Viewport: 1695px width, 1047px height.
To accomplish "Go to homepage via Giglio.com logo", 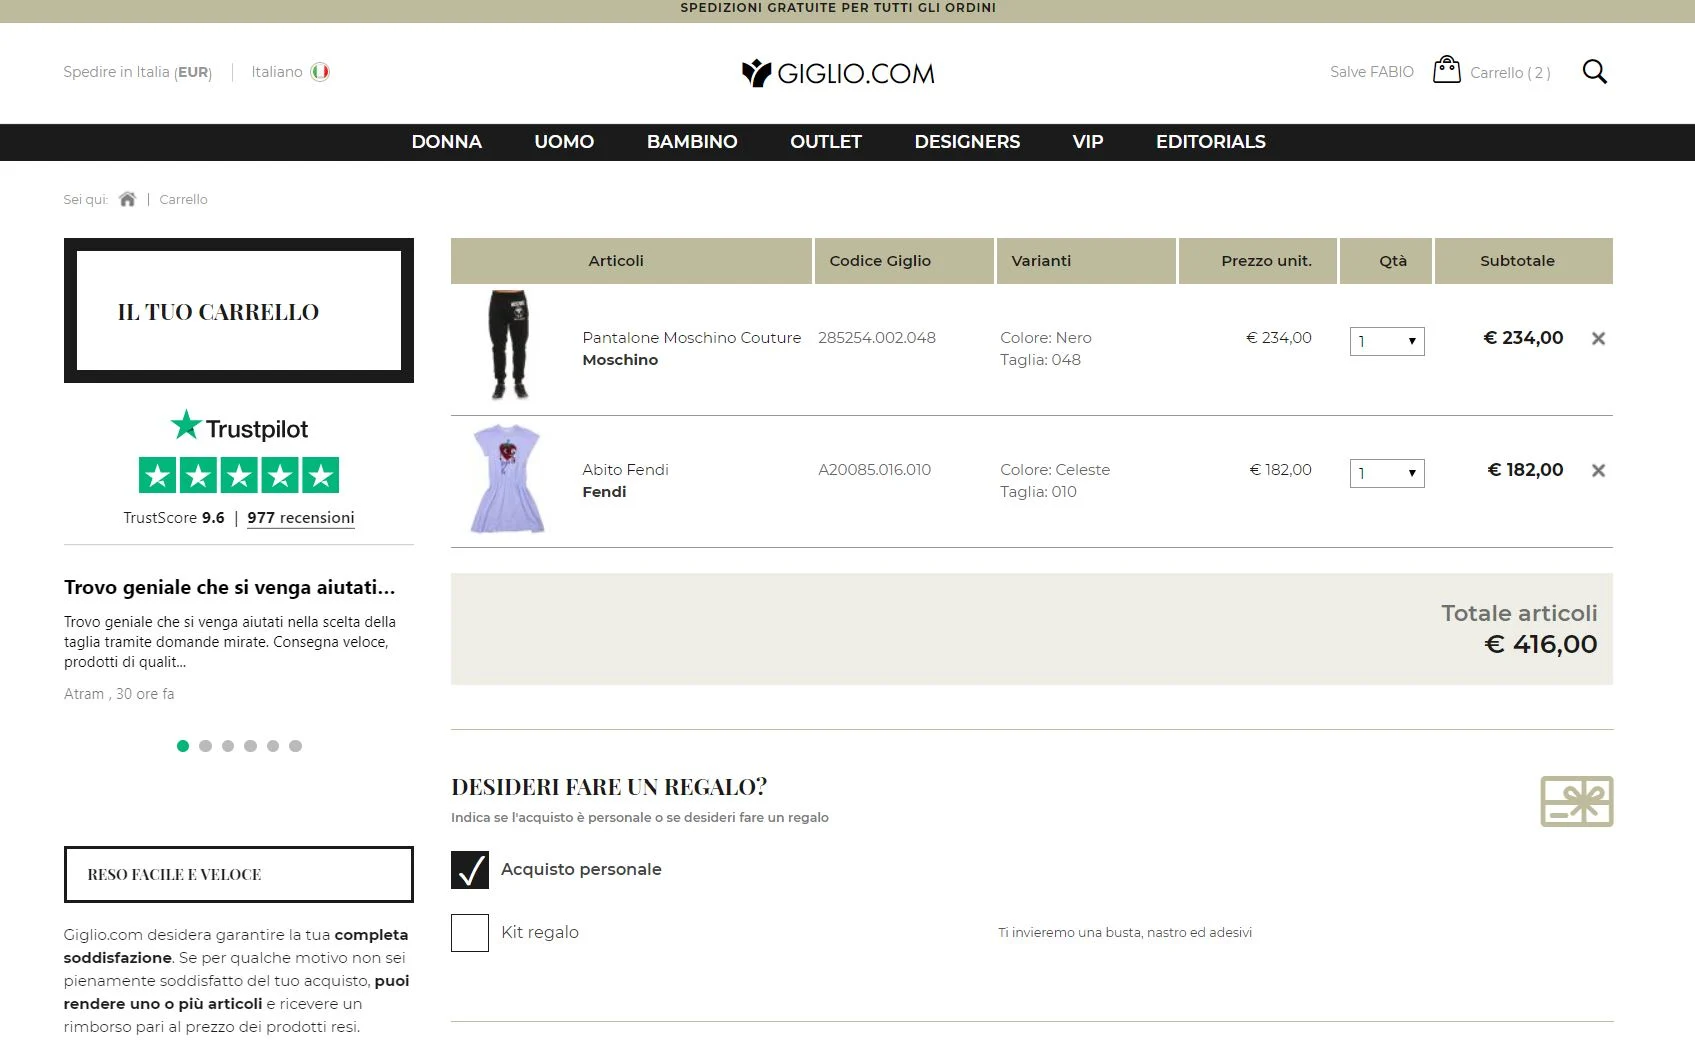I will pyautogui.click(x=838, y=73).
